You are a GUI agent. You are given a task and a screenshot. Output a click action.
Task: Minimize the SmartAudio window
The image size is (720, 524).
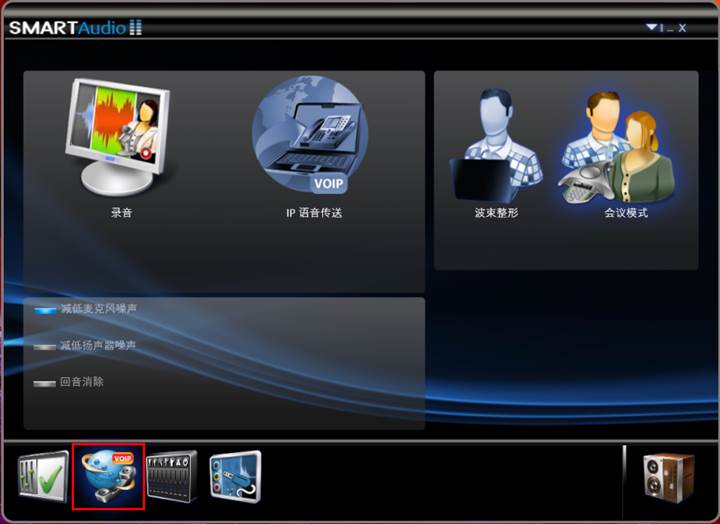(670, 29)
